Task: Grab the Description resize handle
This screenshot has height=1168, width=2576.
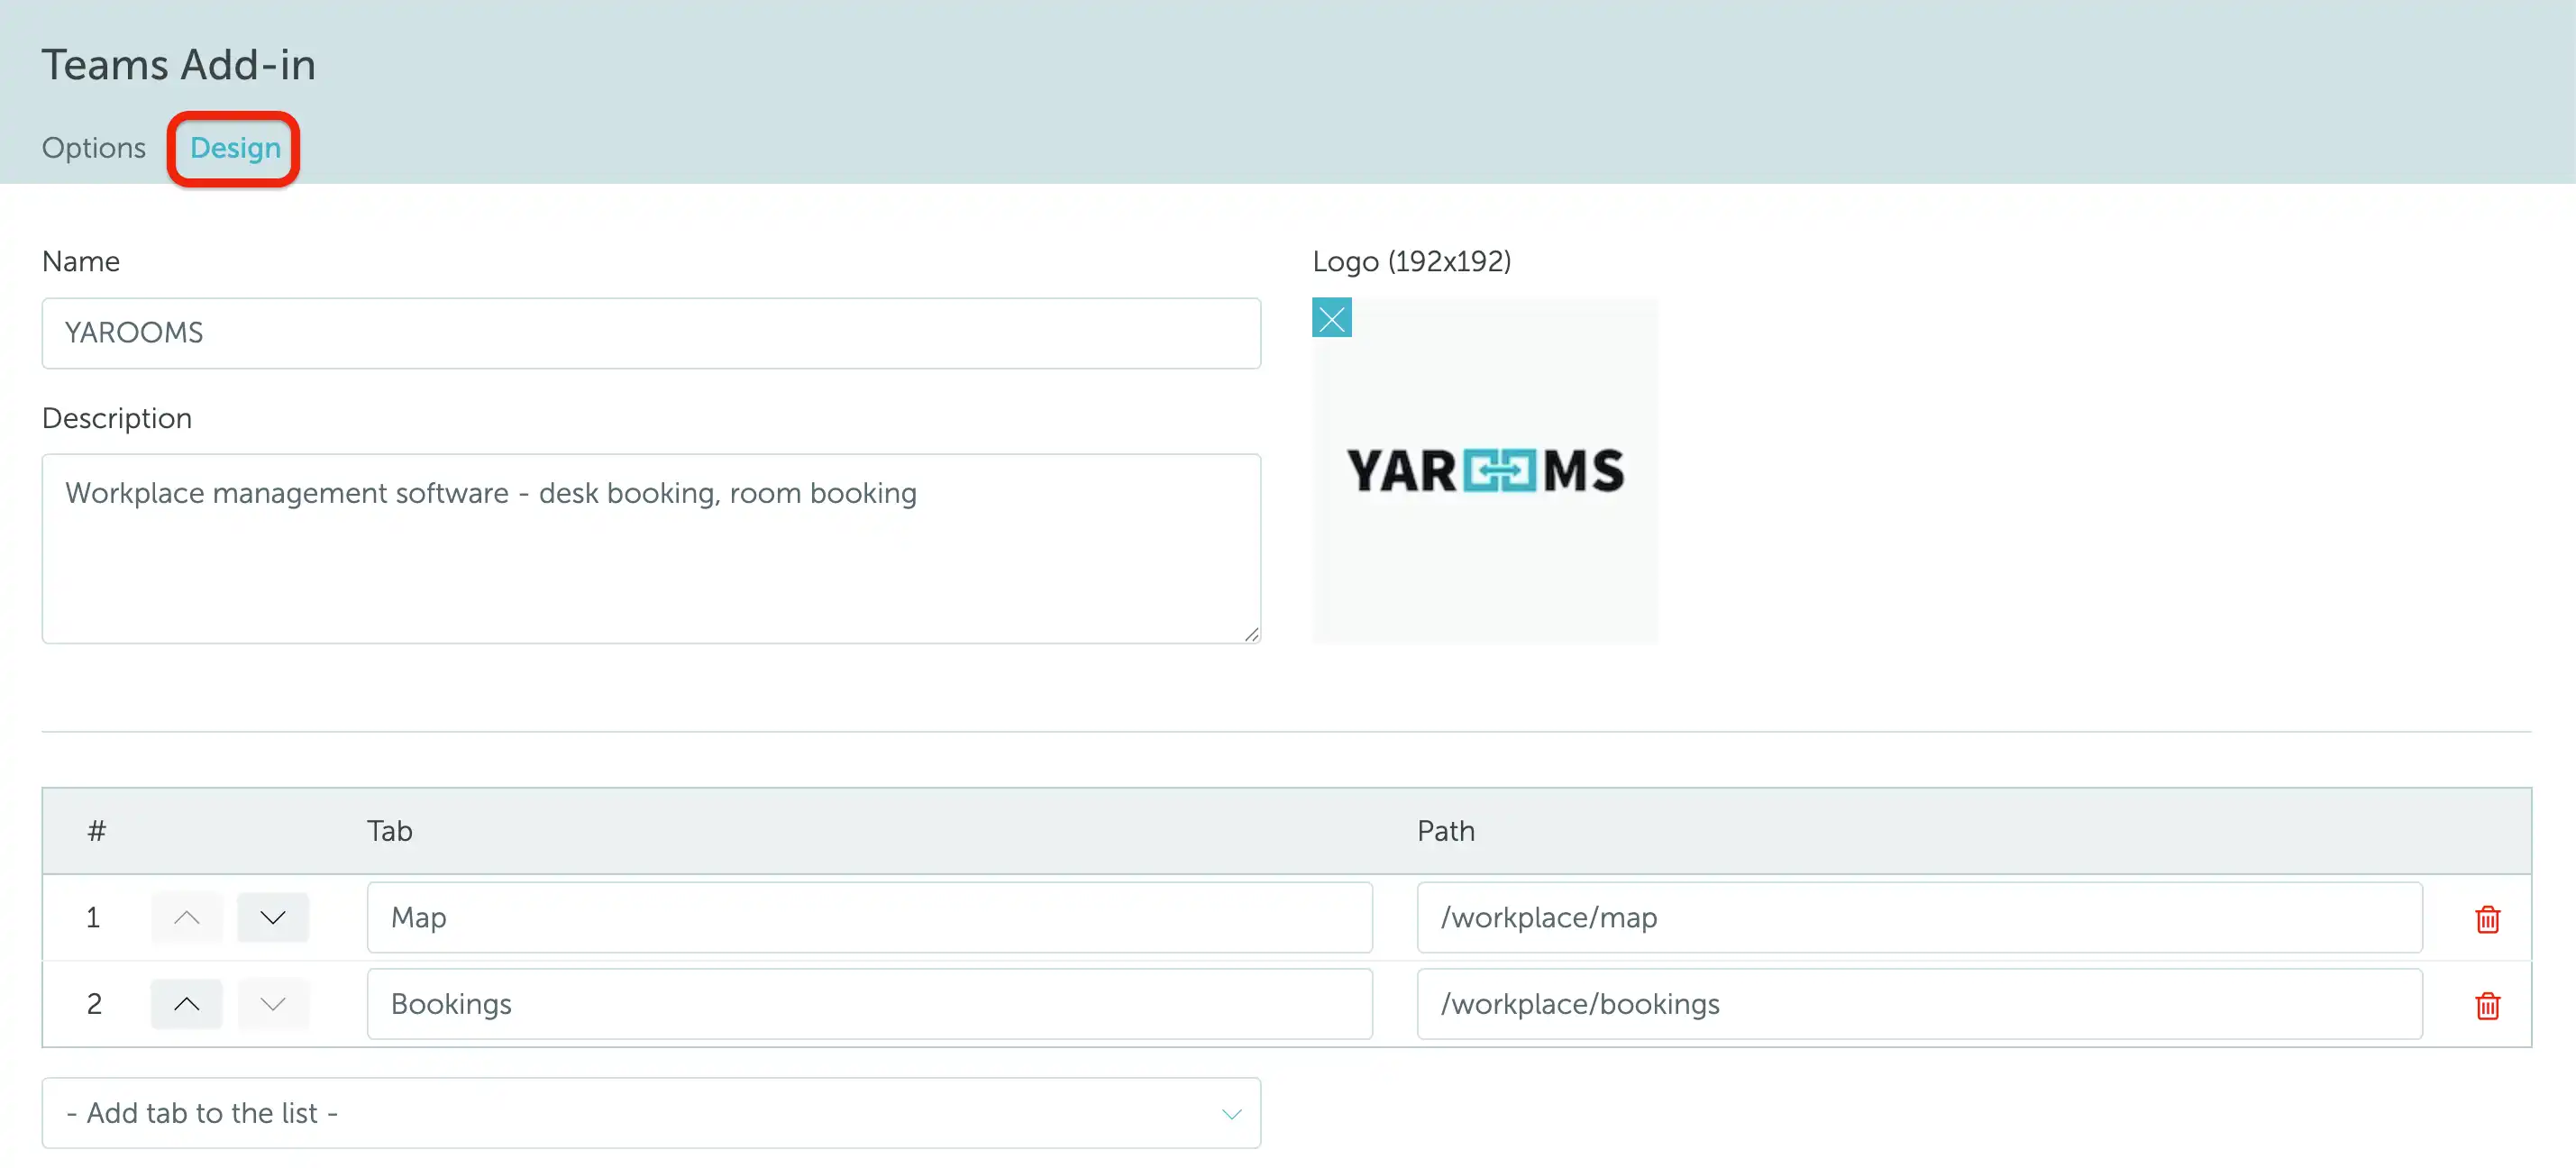Action: pos(1251,634)
